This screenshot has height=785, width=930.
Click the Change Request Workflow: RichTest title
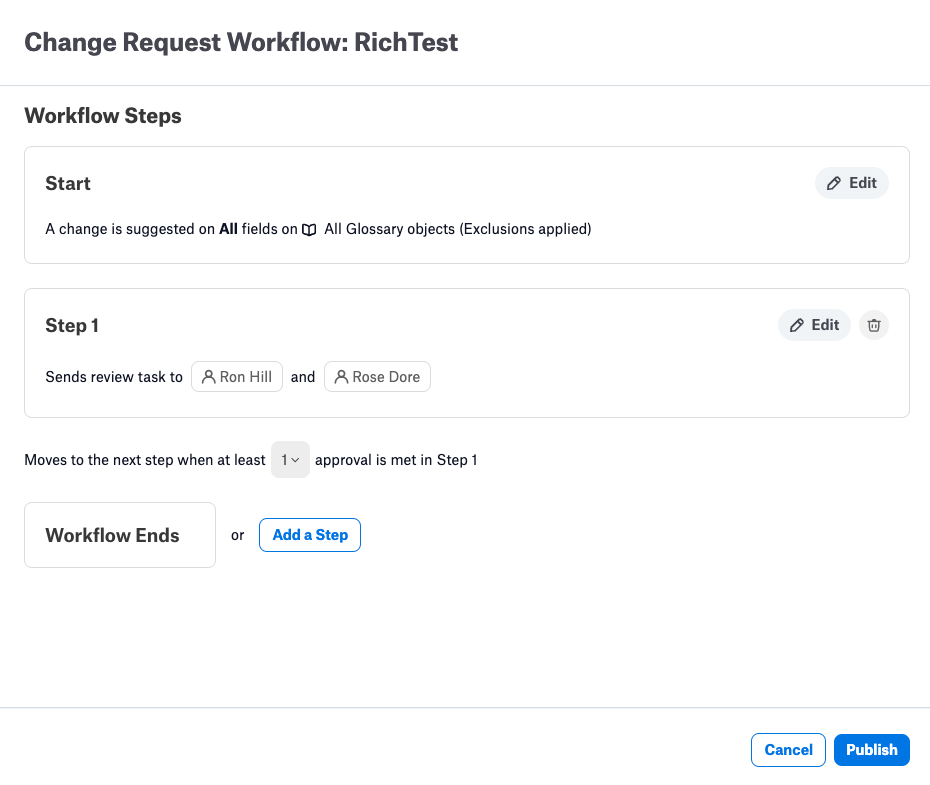click(x=241, y=43)
